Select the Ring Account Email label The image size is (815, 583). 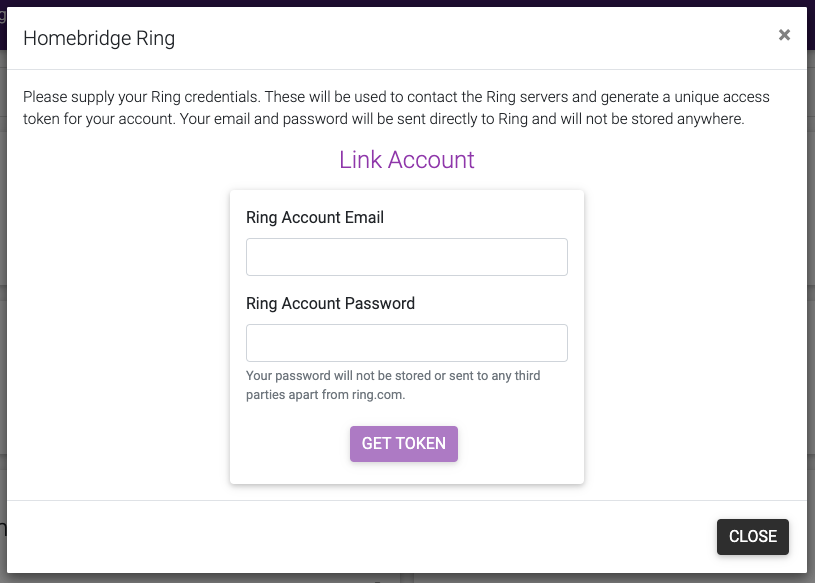tap(315, 217)
